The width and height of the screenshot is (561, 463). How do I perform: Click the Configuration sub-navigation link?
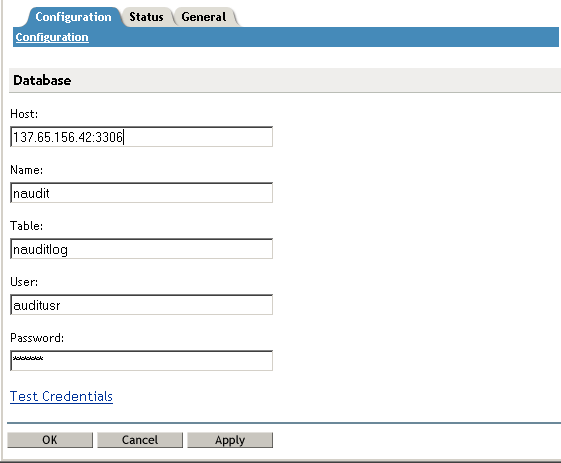pos(52,37)
